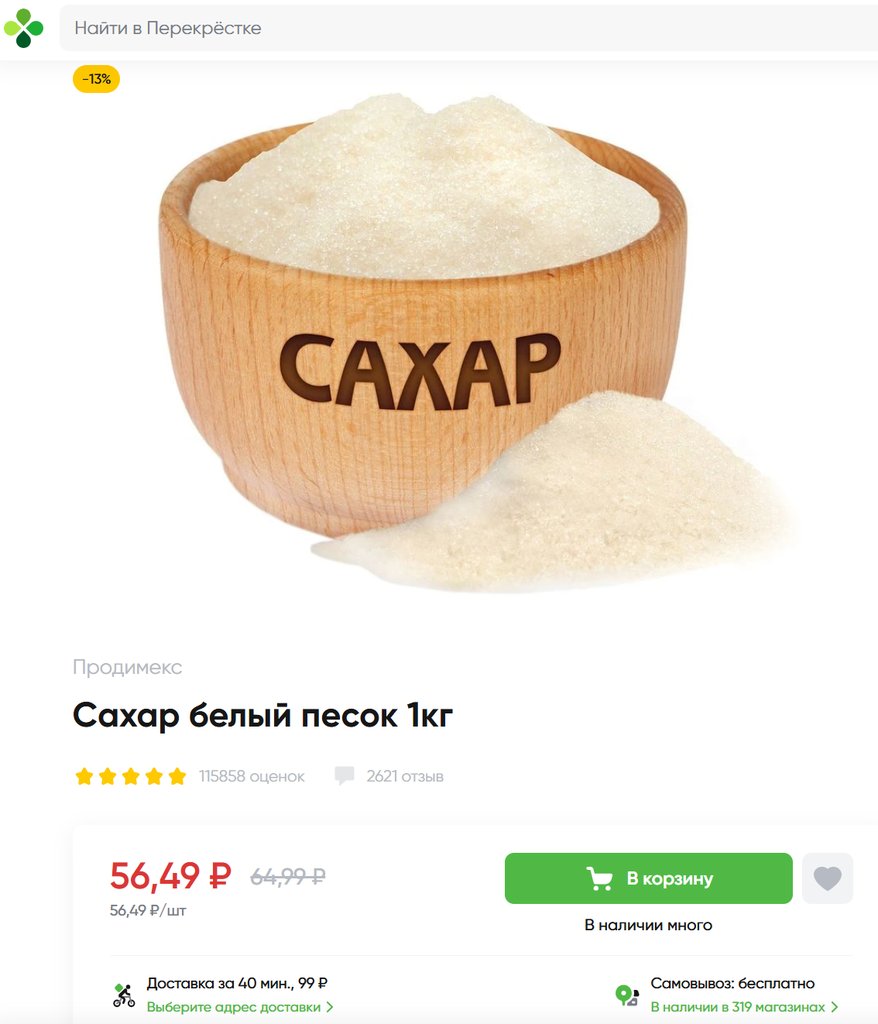
Task: Expand the chevron next to delivery address
Action: 330,1007
